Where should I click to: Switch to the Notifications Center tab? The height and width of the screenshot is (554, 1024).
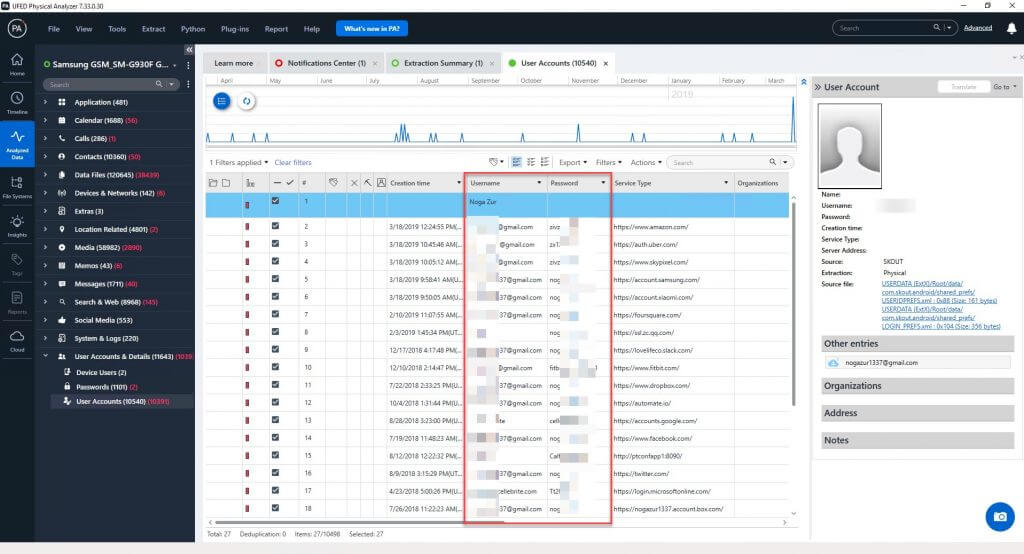pyautogui.click(x=326, y=63)
